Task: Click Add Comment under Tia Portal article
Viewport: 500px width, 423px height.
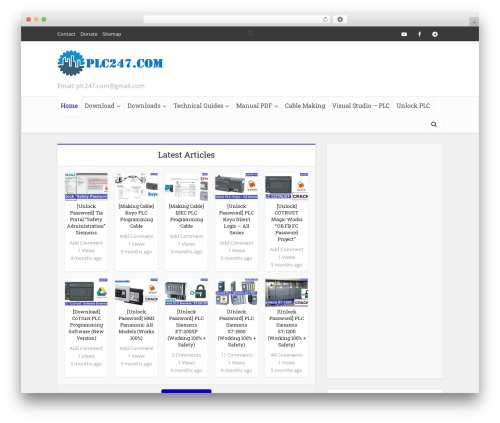Action: (86, 243)
